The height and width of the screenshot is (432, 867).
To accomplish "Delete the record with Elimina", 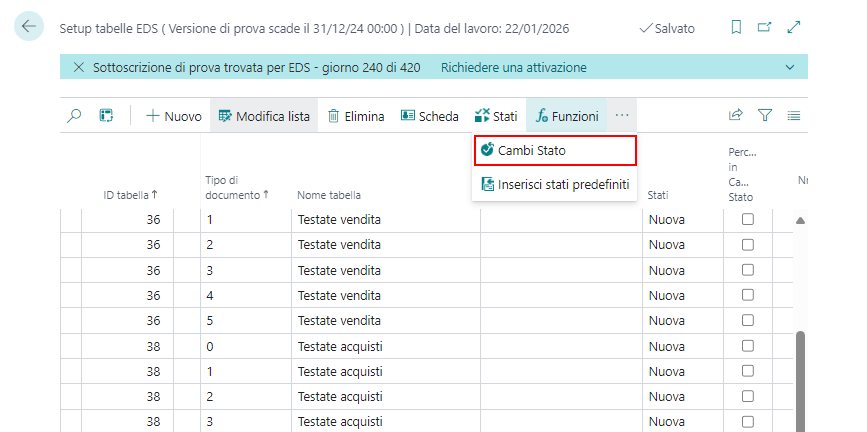I will [x=356, y=116].
